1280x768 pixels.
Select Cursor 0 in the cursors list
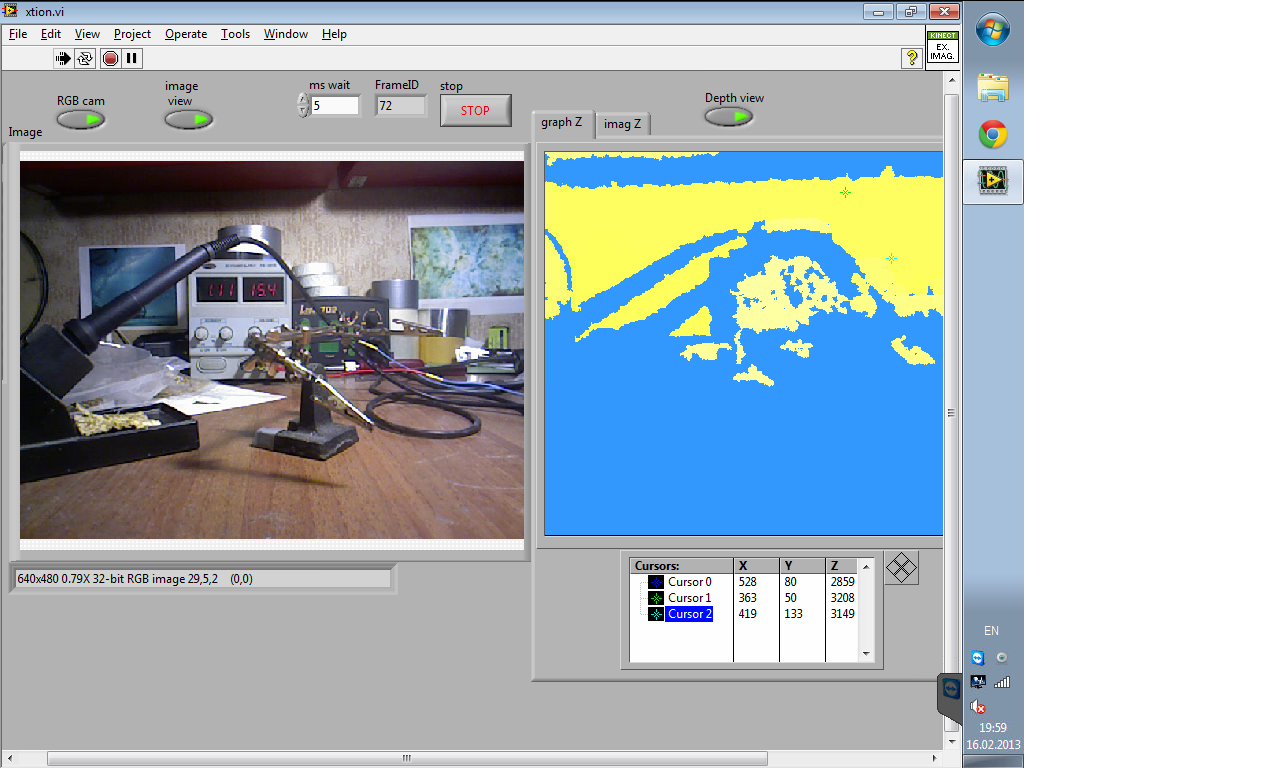pos(689,582)
